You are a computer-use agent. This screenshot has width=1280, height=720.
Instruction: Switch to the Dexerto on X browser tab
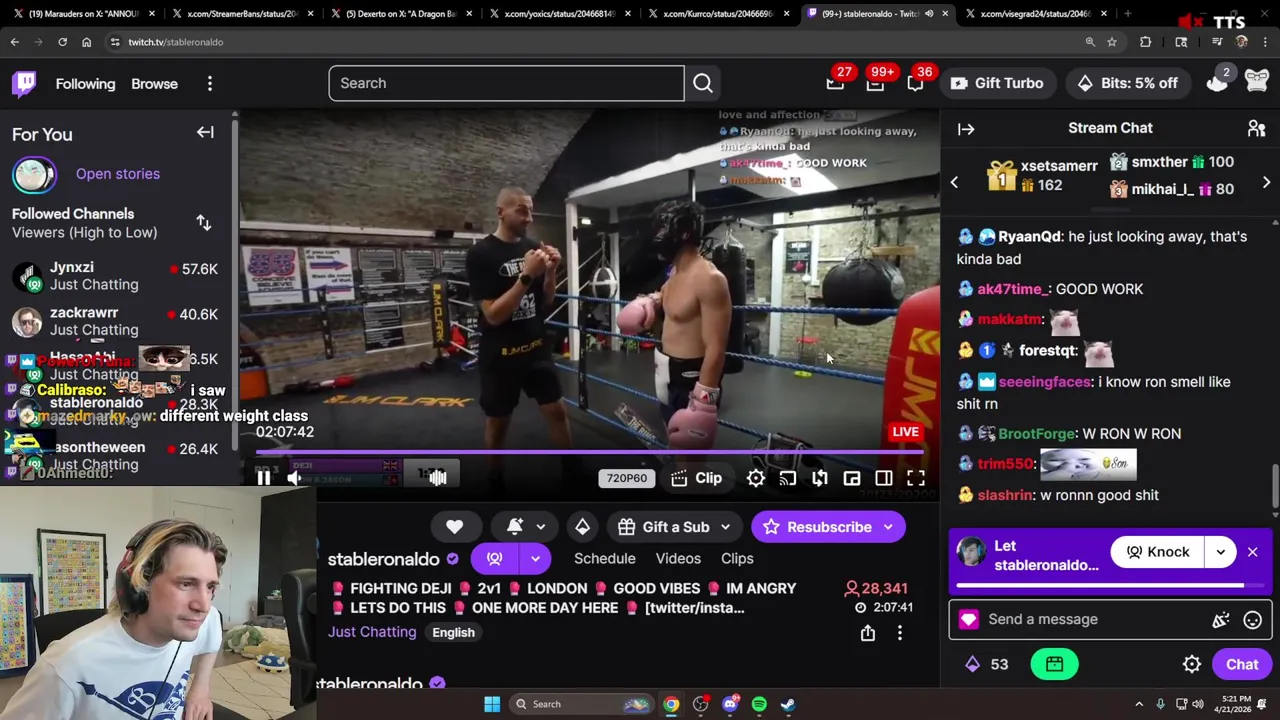click(399, 14)
